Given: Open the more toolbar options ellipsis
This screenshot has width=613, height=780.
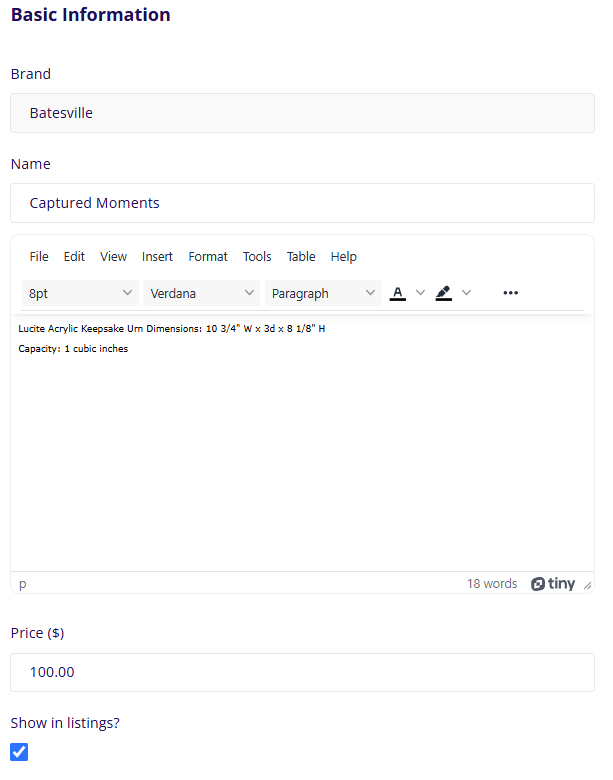Looking at the screenshot, I should (x=511, y=293).
